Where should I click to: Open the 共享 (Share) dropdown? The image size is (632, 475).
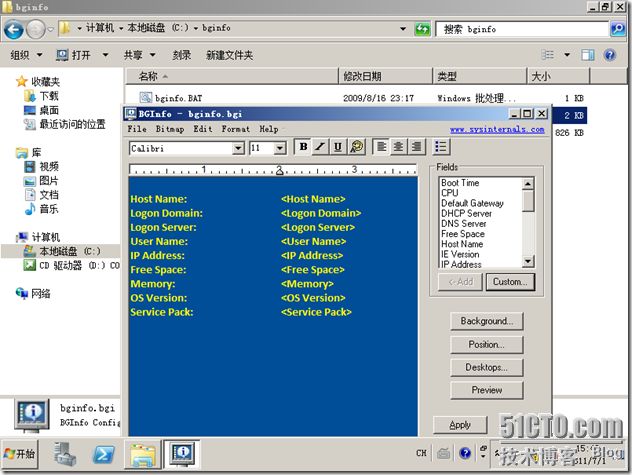(139, 55)
